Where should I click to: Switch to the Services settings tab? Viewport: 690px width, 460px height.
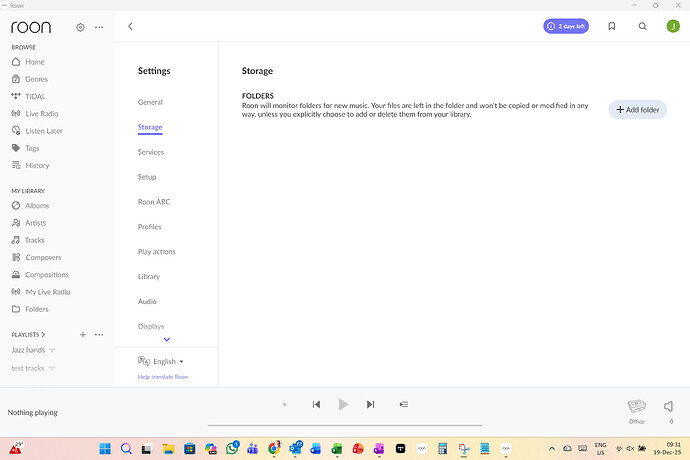151,152
